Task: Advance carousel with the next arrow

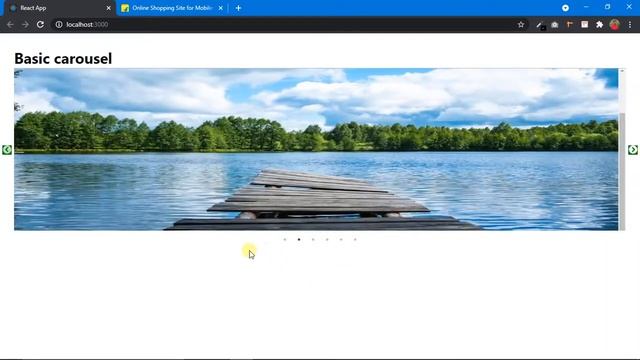Action: click(633, 150)
